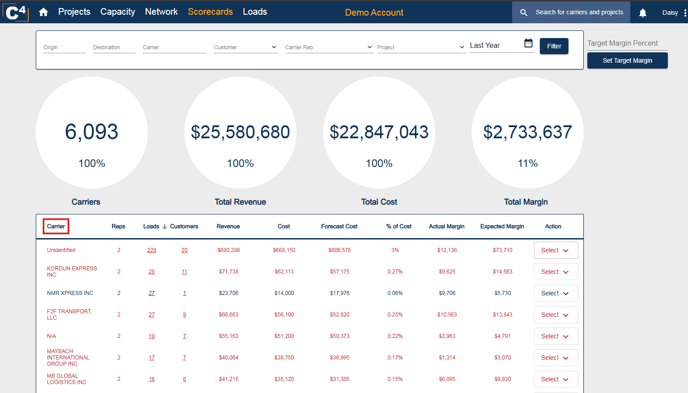688x393 pixels.
Task: Click the C4 logo icon
Action: point(16,12)
